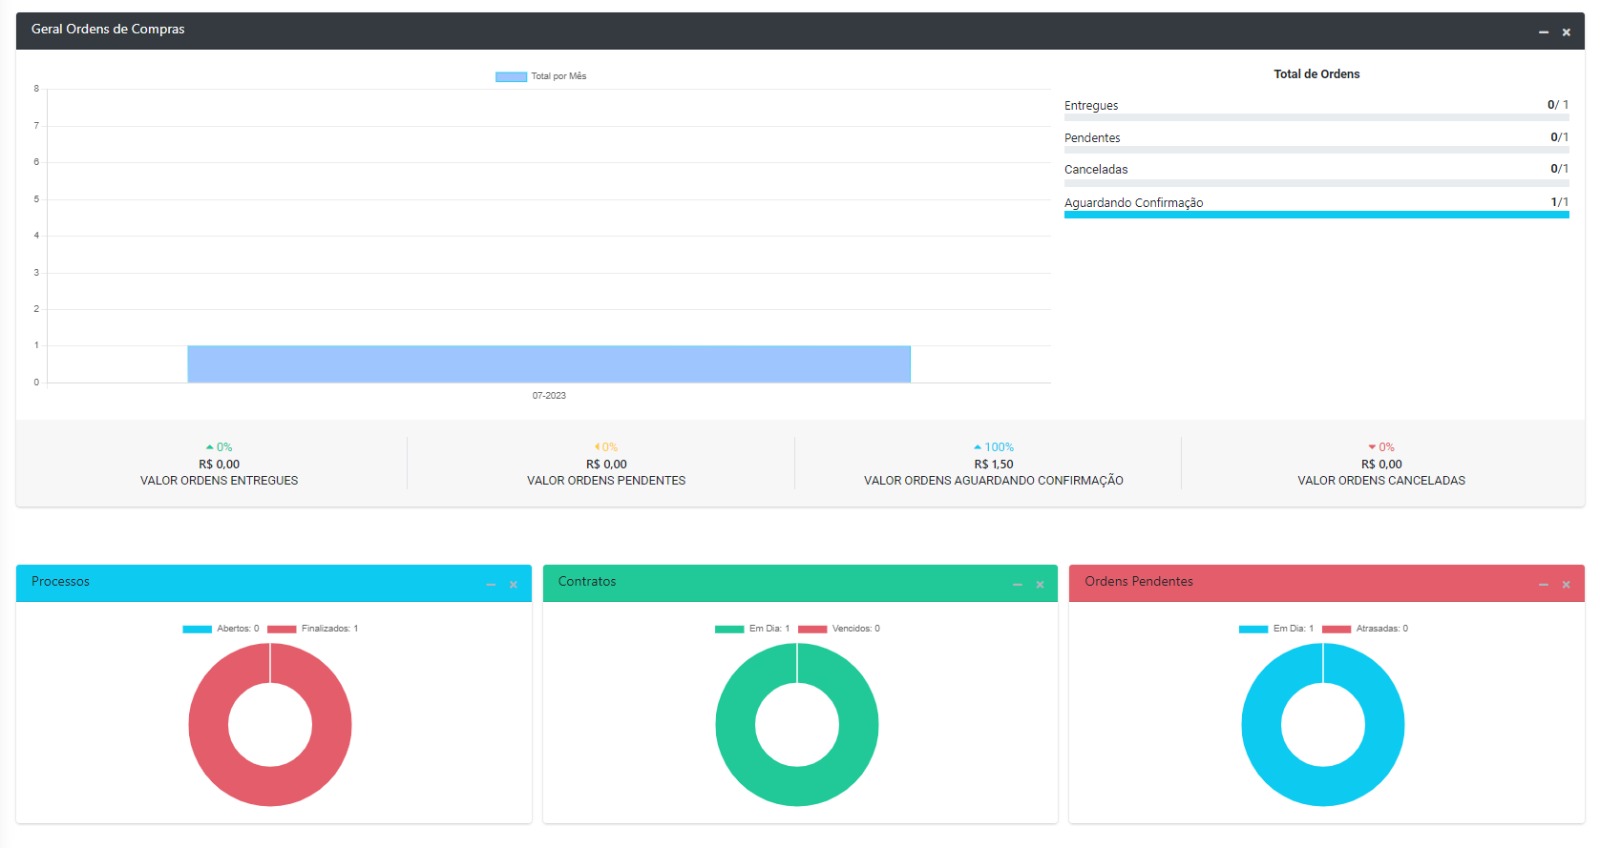This screenshot has width=1600, height=848.
Task: Click the green 0% indicator for entregues
Action: point(219,447)
